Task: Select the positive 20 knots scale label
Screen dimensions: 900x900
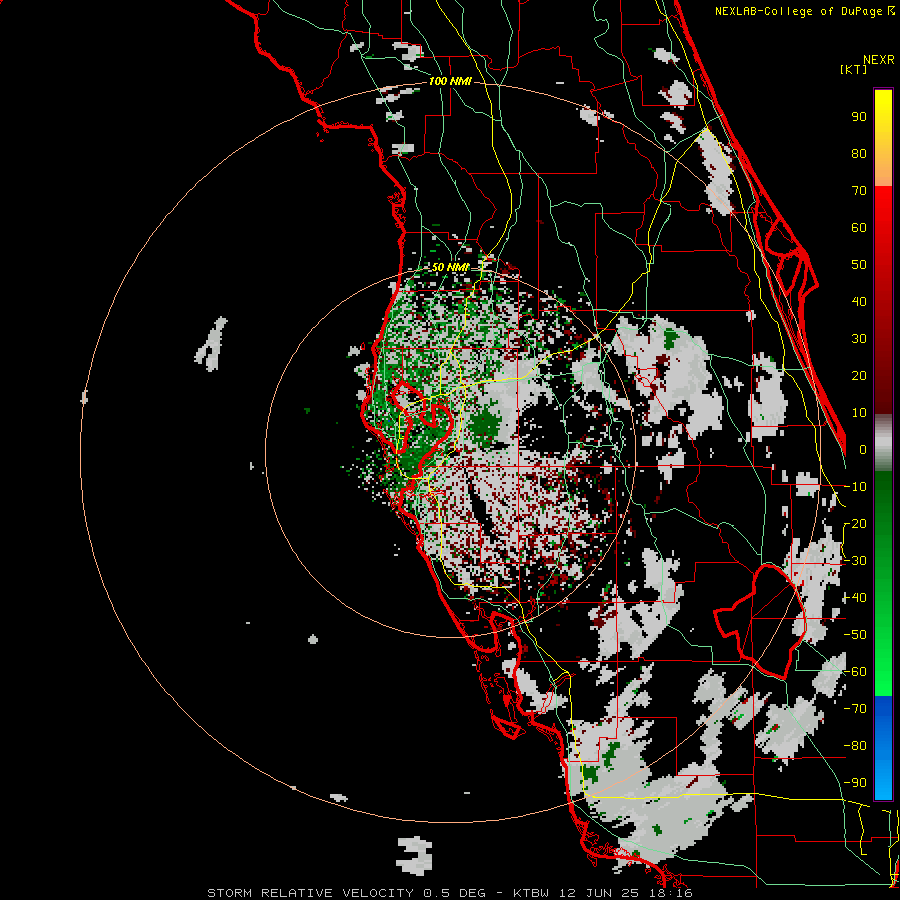Action: pos(859,375)
